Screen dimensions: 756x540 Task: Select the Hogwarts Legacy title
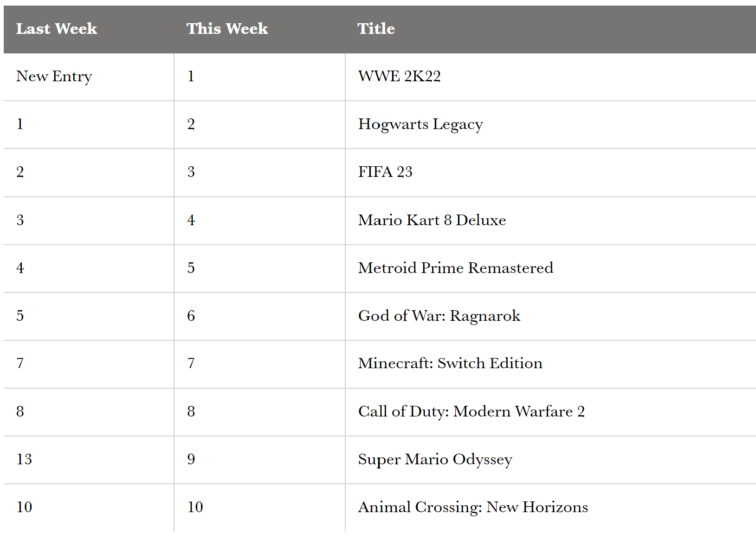tap(420, 124)
